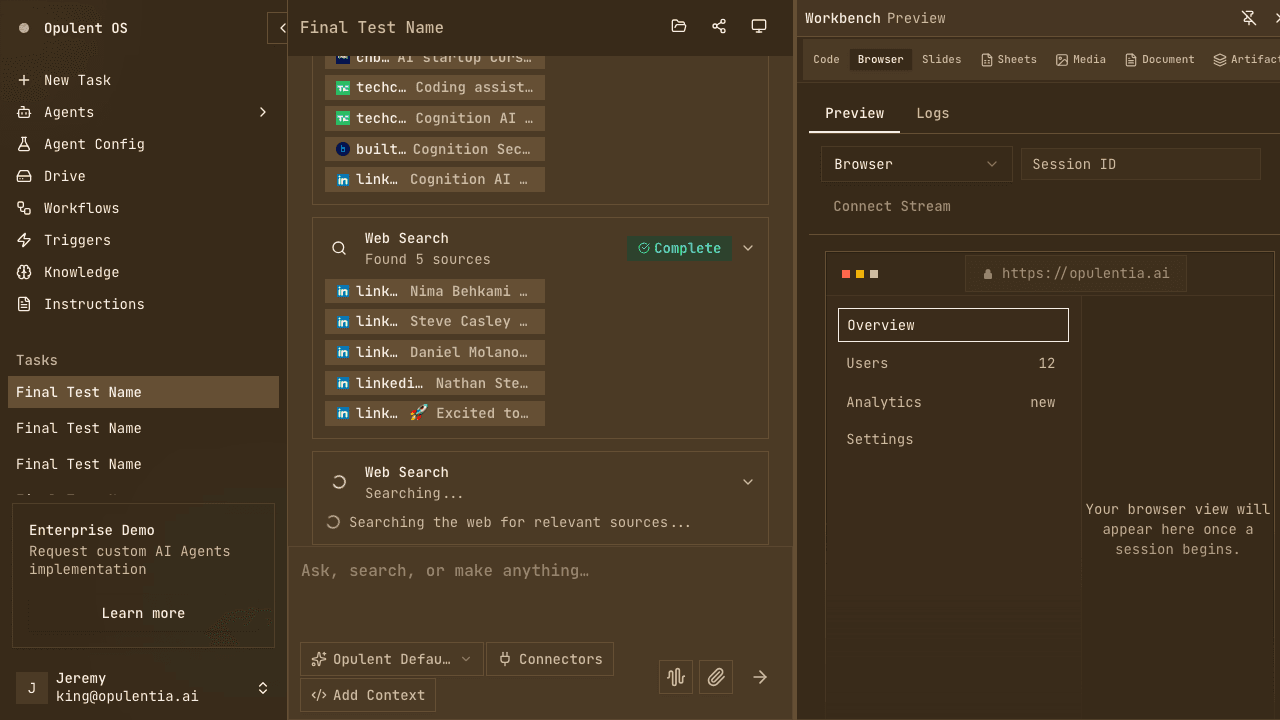Open the Logs tab in the preview panel
This screenshot has width=1280, height=720.
point(932,113)
